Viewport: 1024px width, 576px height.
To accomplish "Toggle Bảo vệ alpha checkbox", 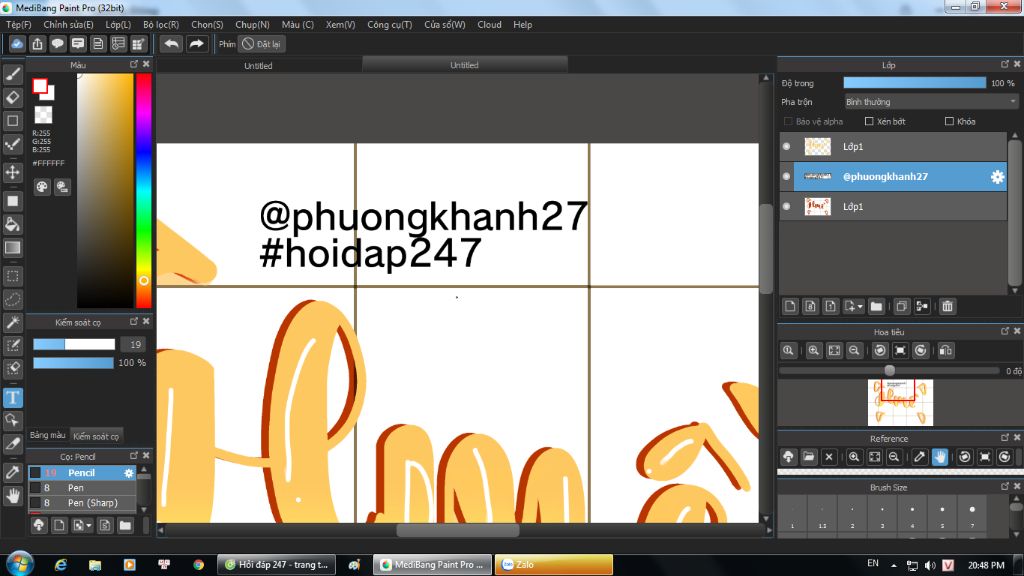I will pos(788,121).
